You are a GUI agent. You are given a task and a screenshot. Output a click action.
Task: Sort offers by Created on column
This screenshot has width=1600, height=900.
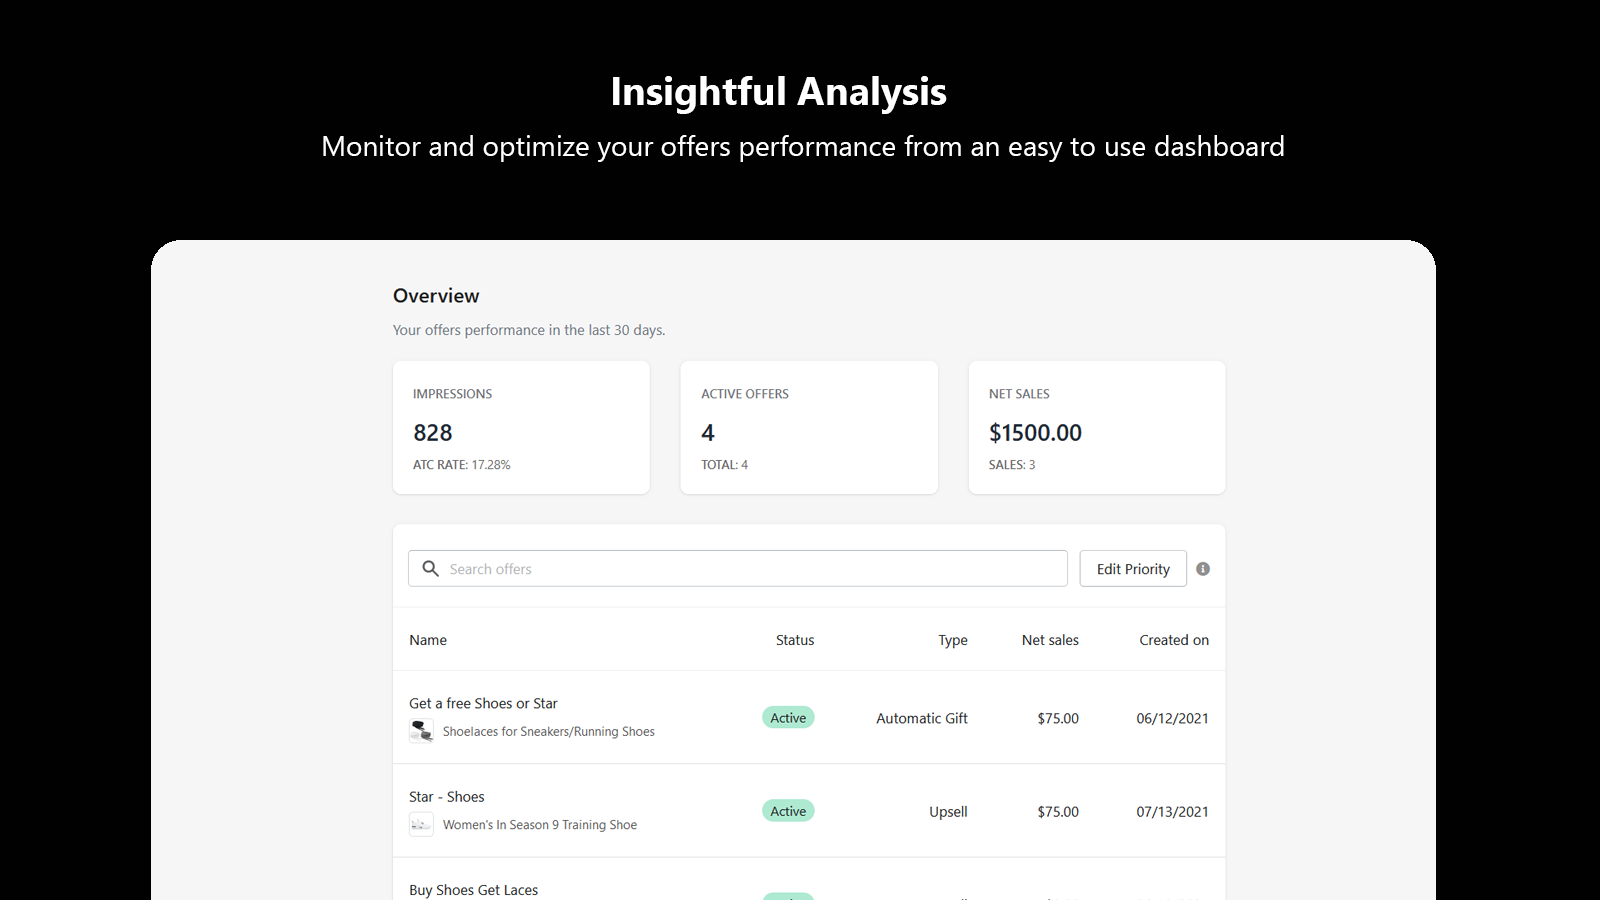(1174, 640)
